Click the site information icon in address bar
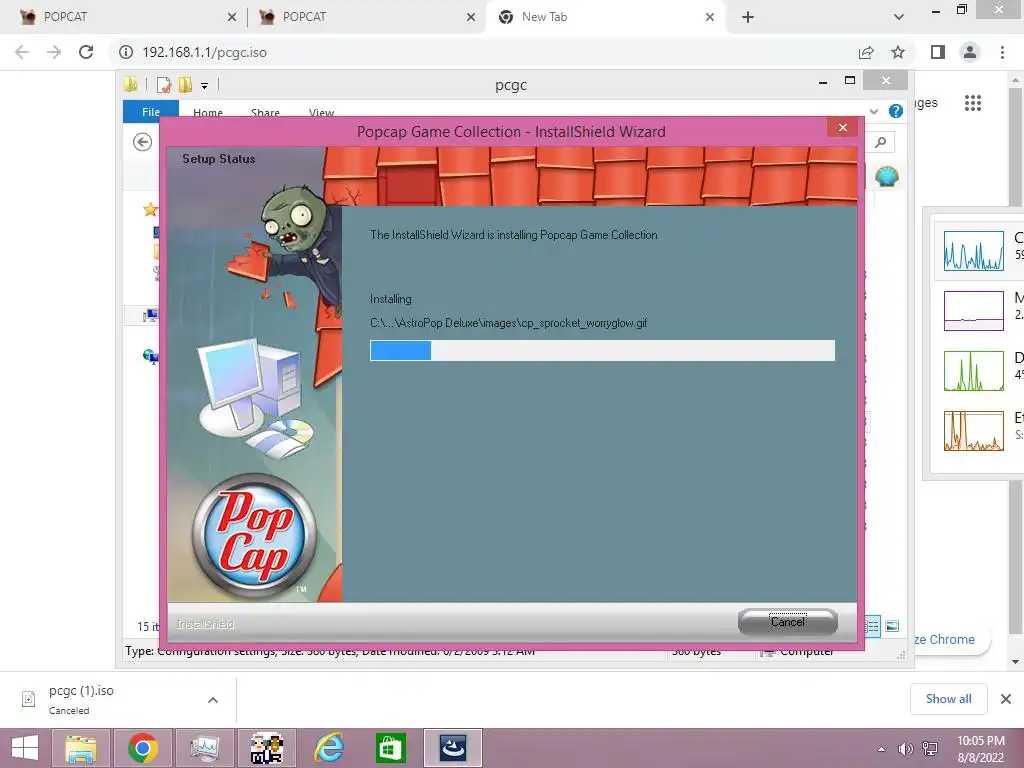The image size is (1024, 768). pyautogui.click(x=126, y=52)
